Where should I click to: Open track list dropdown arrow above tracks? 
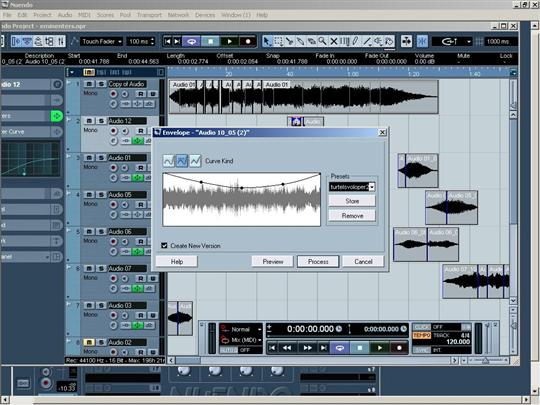tap(72, 72)
